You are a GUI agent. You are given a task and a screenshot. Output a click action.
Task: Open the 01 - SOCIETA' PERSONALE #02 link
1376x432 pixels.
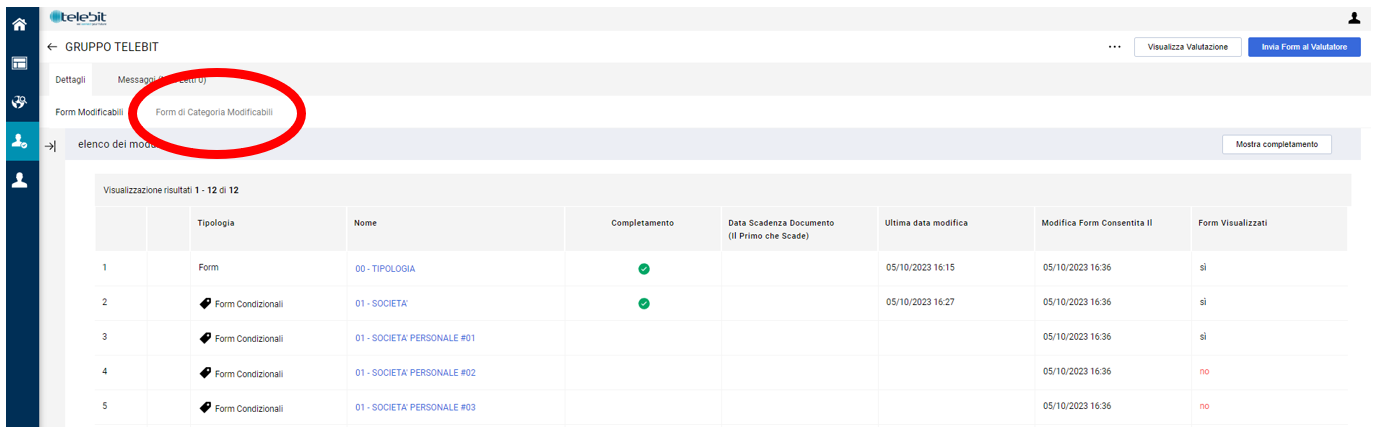(415, 372)
